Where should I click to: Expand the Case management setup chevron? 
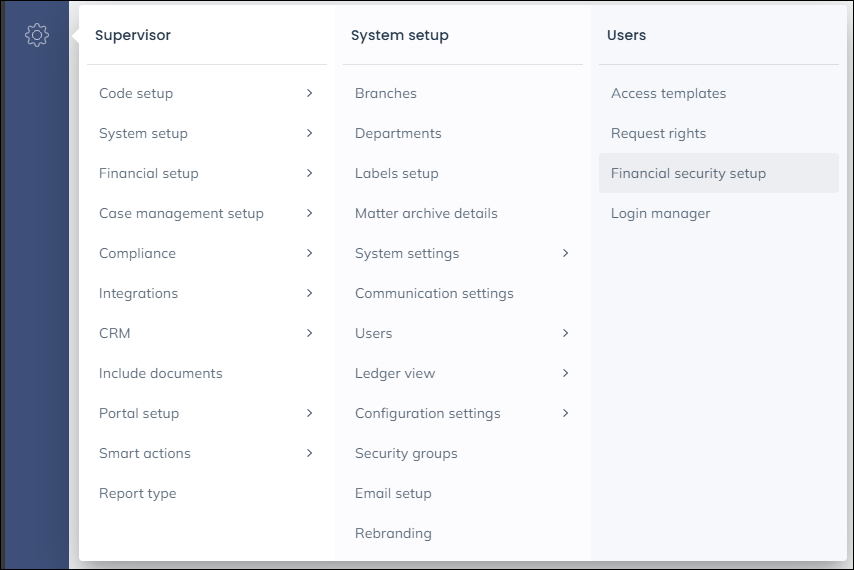(x=310, y=213)
